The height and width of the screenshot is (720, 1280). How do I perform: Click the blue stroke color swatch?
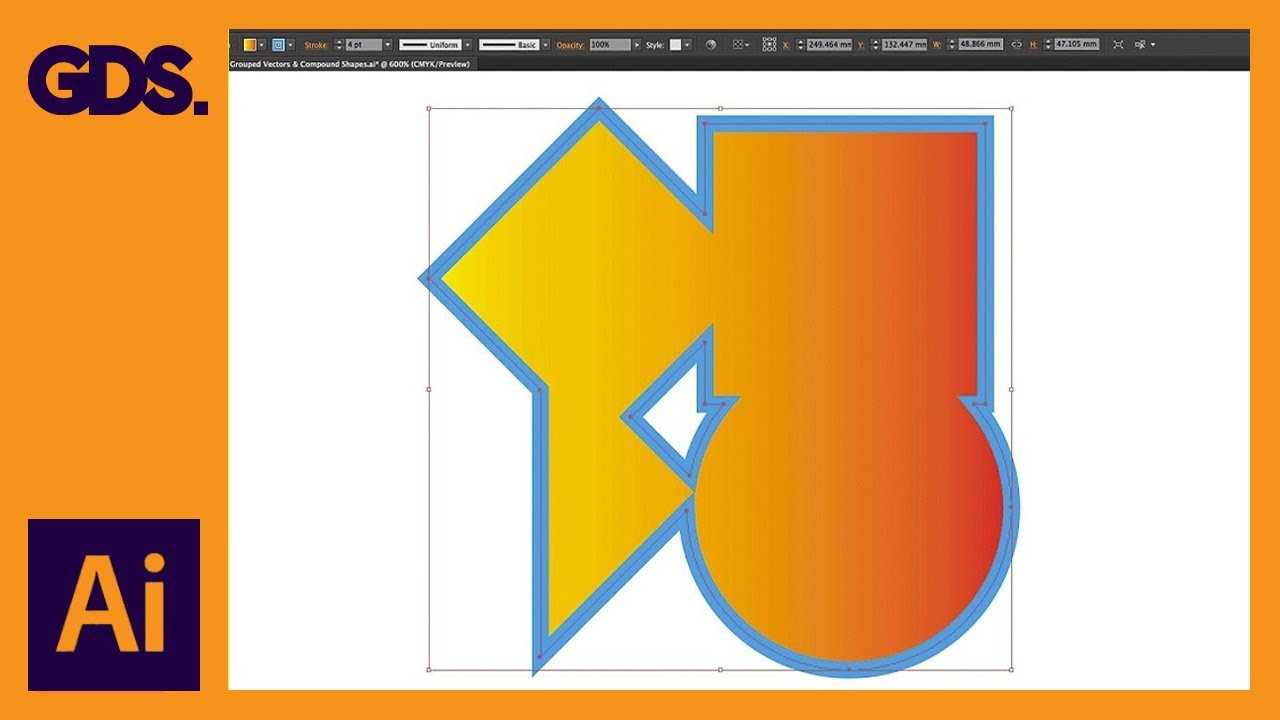tap(278, 45)
